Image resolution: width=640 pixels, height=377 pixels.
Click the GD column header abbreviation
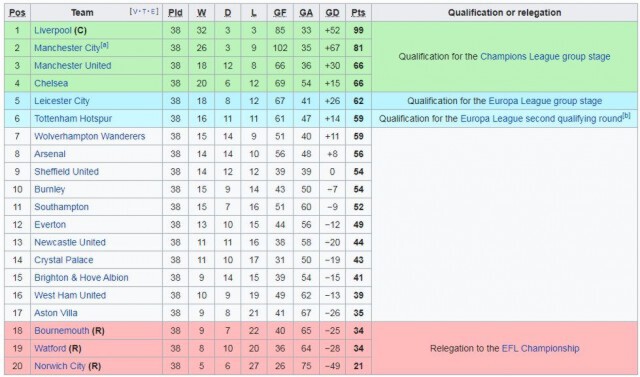pyautogui.click(x=332, y=13)
